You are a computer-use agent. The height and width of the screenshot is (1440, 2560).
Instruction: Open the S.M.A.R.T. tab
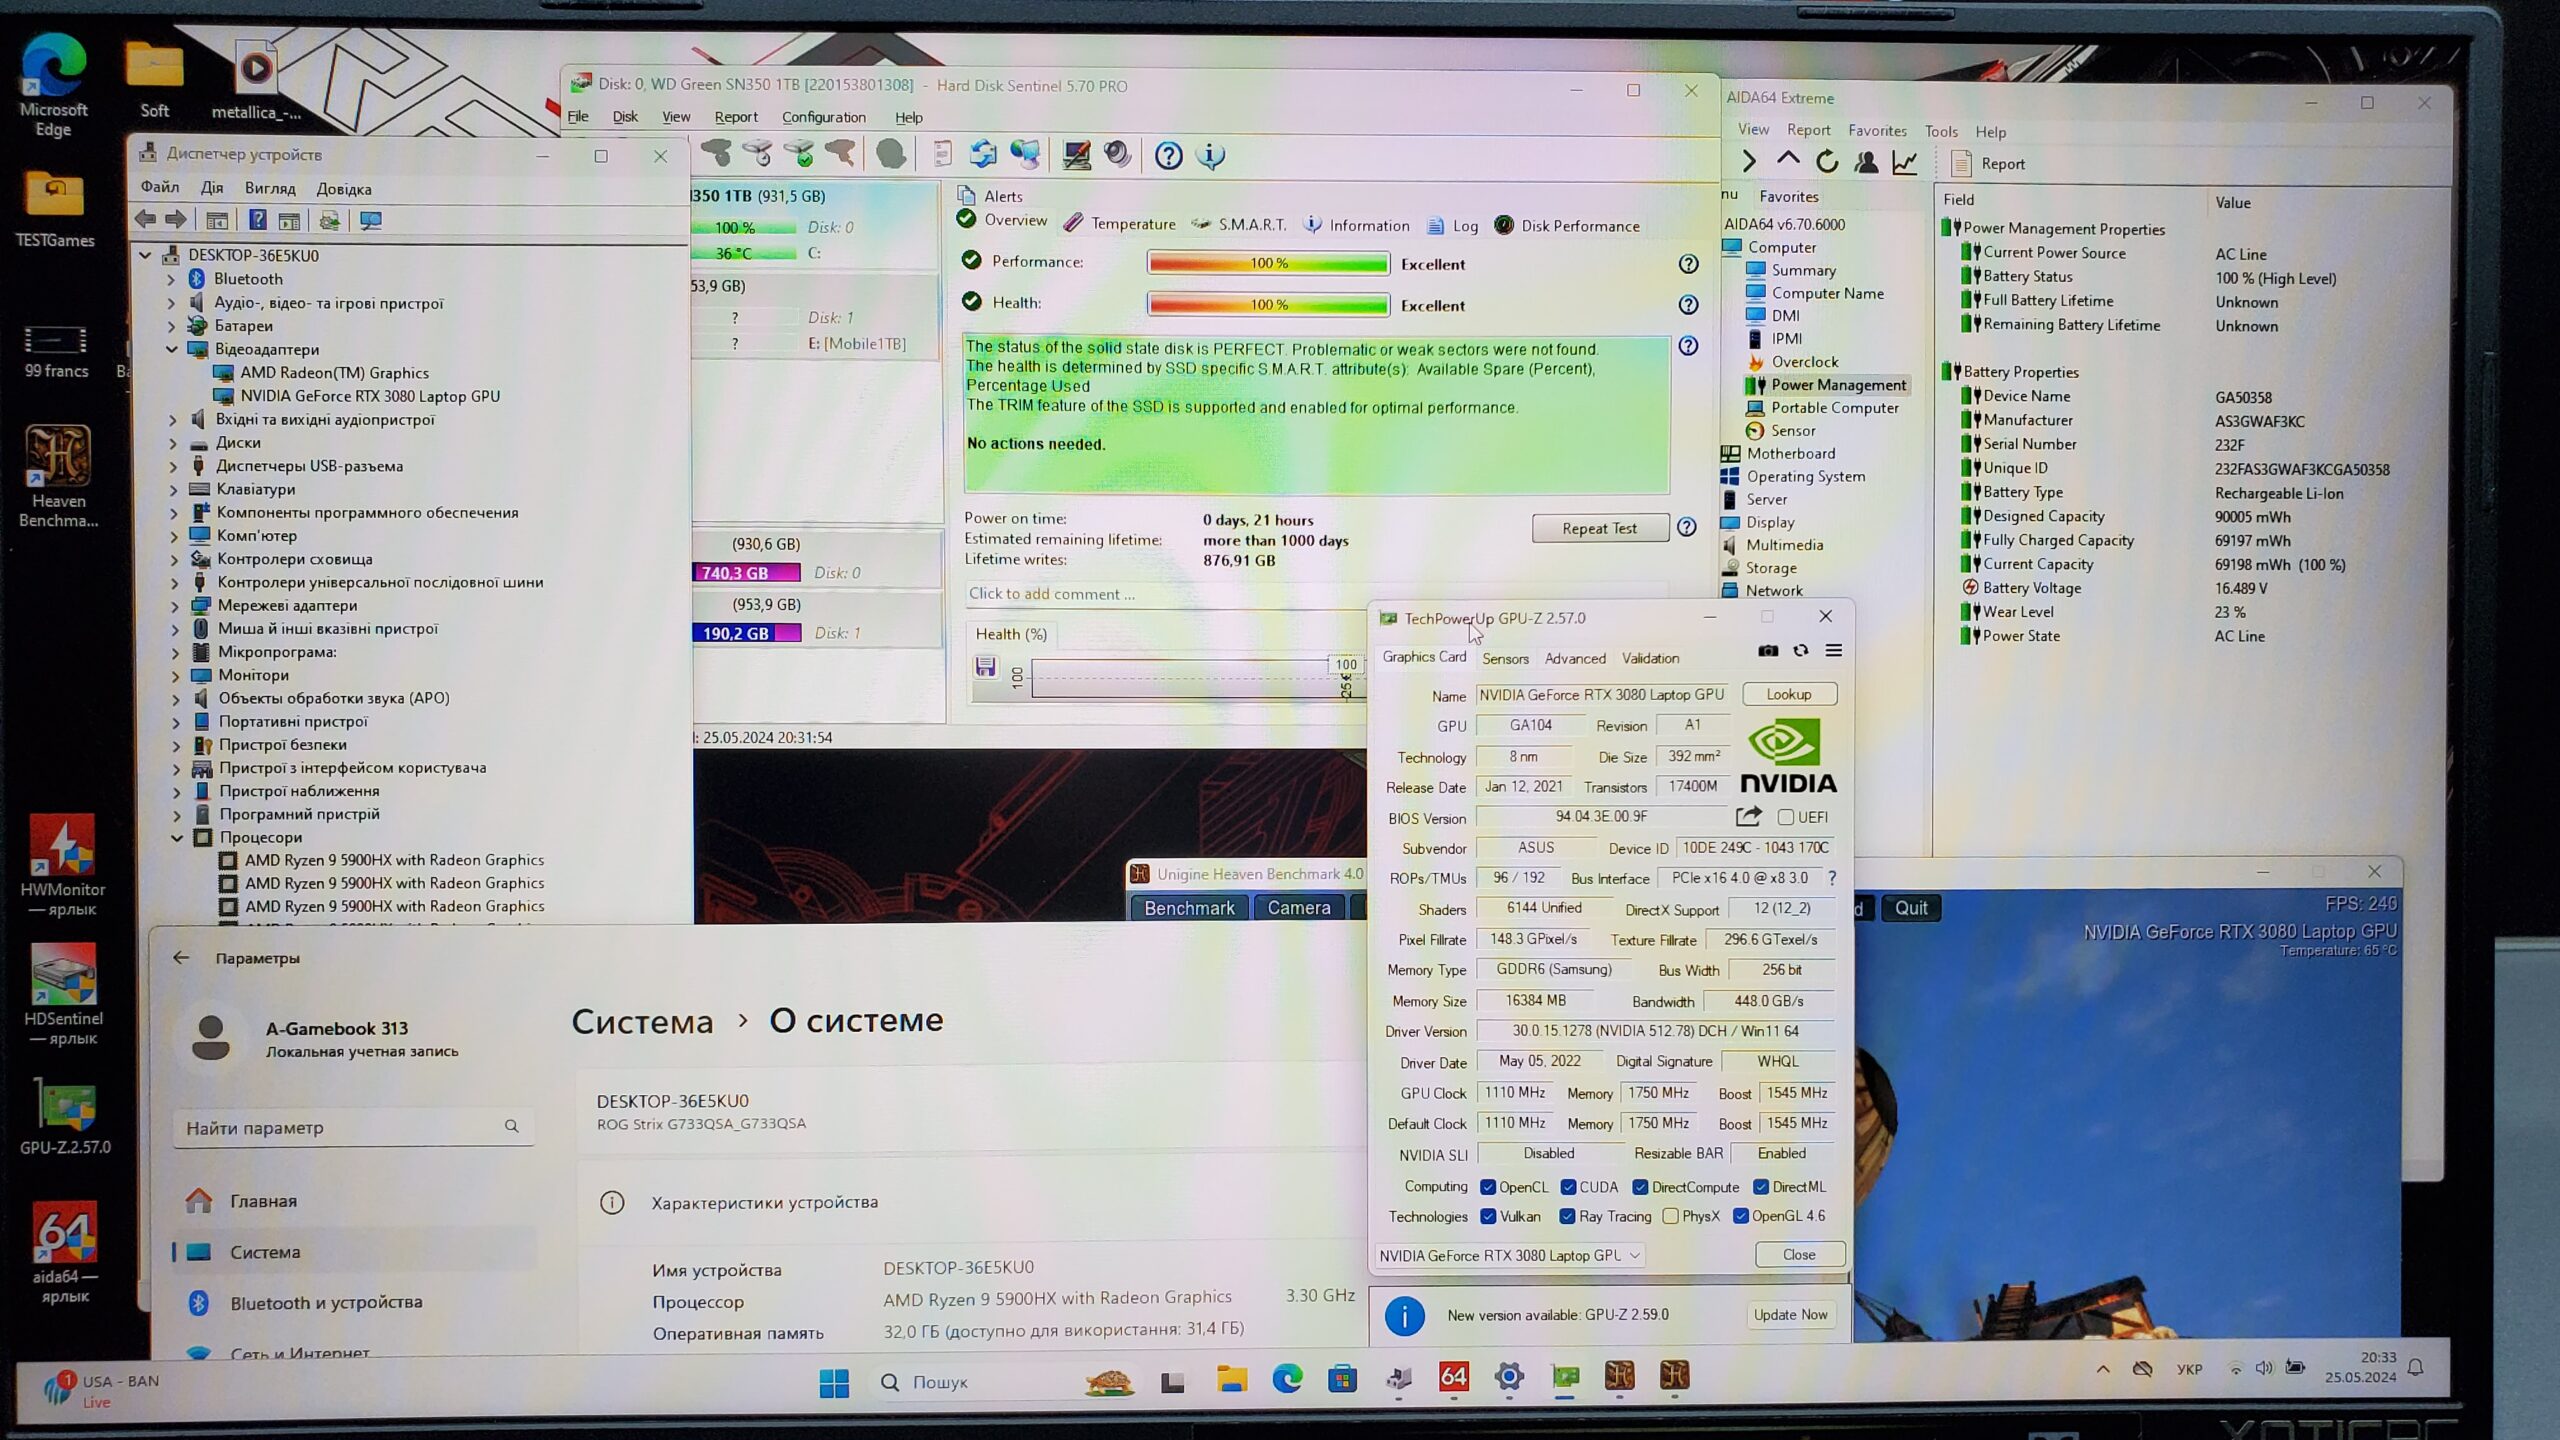tap(1250, 225)
